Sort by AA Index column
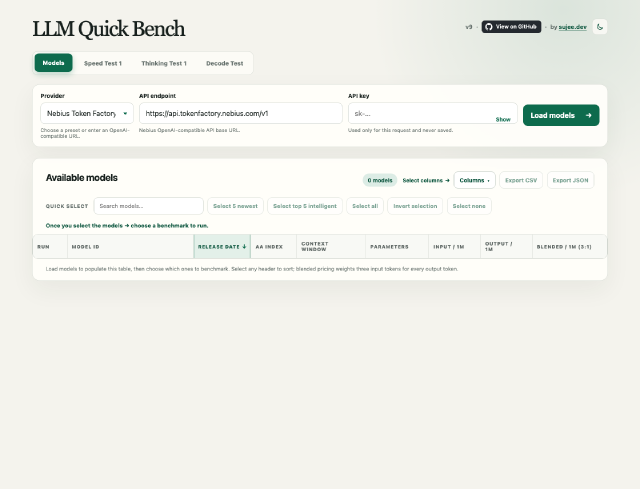This screenshot has height=489, width=640. click(273, 247)
